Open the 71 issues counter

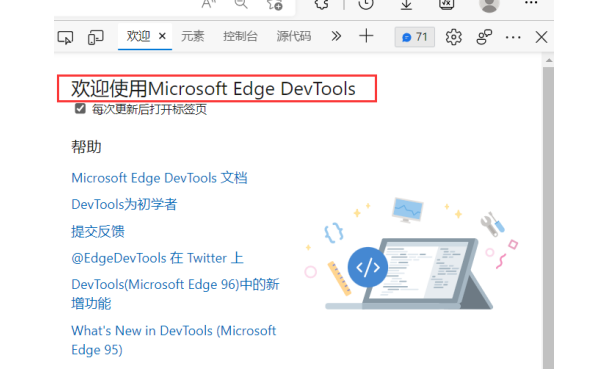point(415,37)
